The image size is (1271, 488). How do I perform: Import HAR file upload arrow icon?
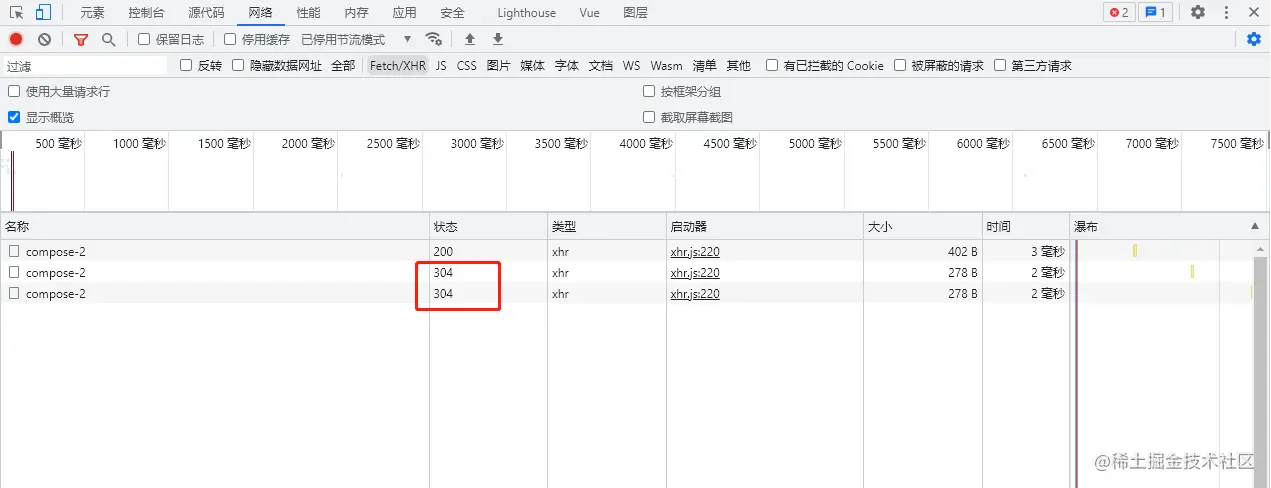pos(470,39)
